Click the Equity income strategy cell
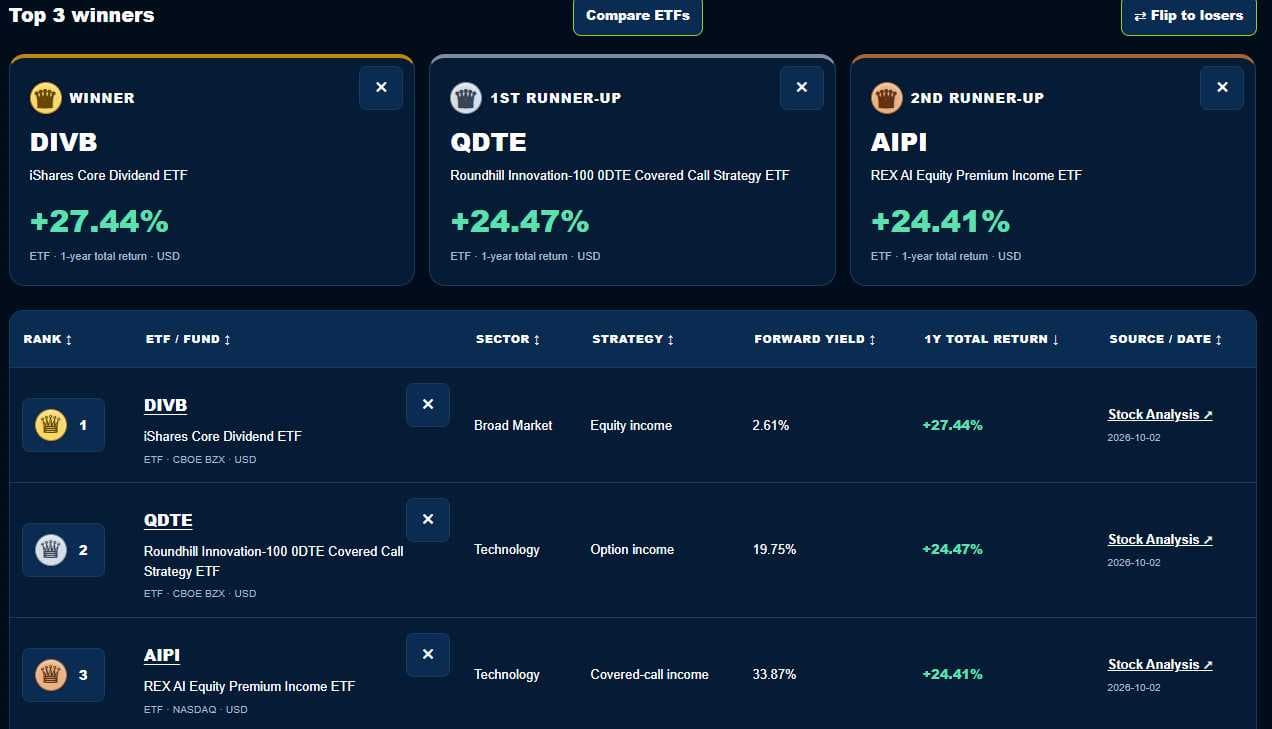Viewport: 1272px width, 729px height. tap(631, 425)
